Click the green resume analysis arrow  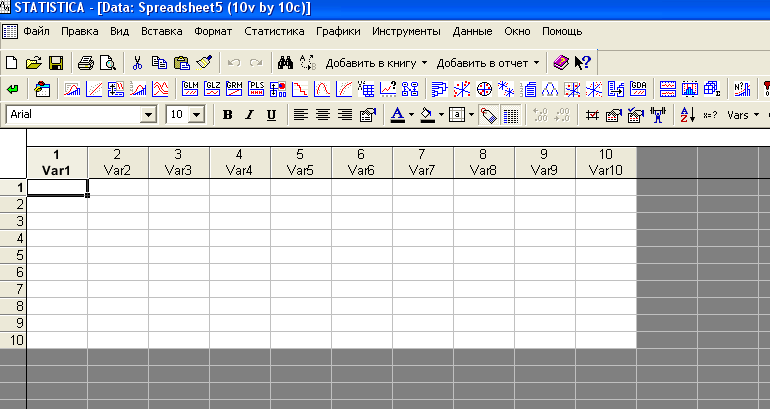(x=12, y=89)
